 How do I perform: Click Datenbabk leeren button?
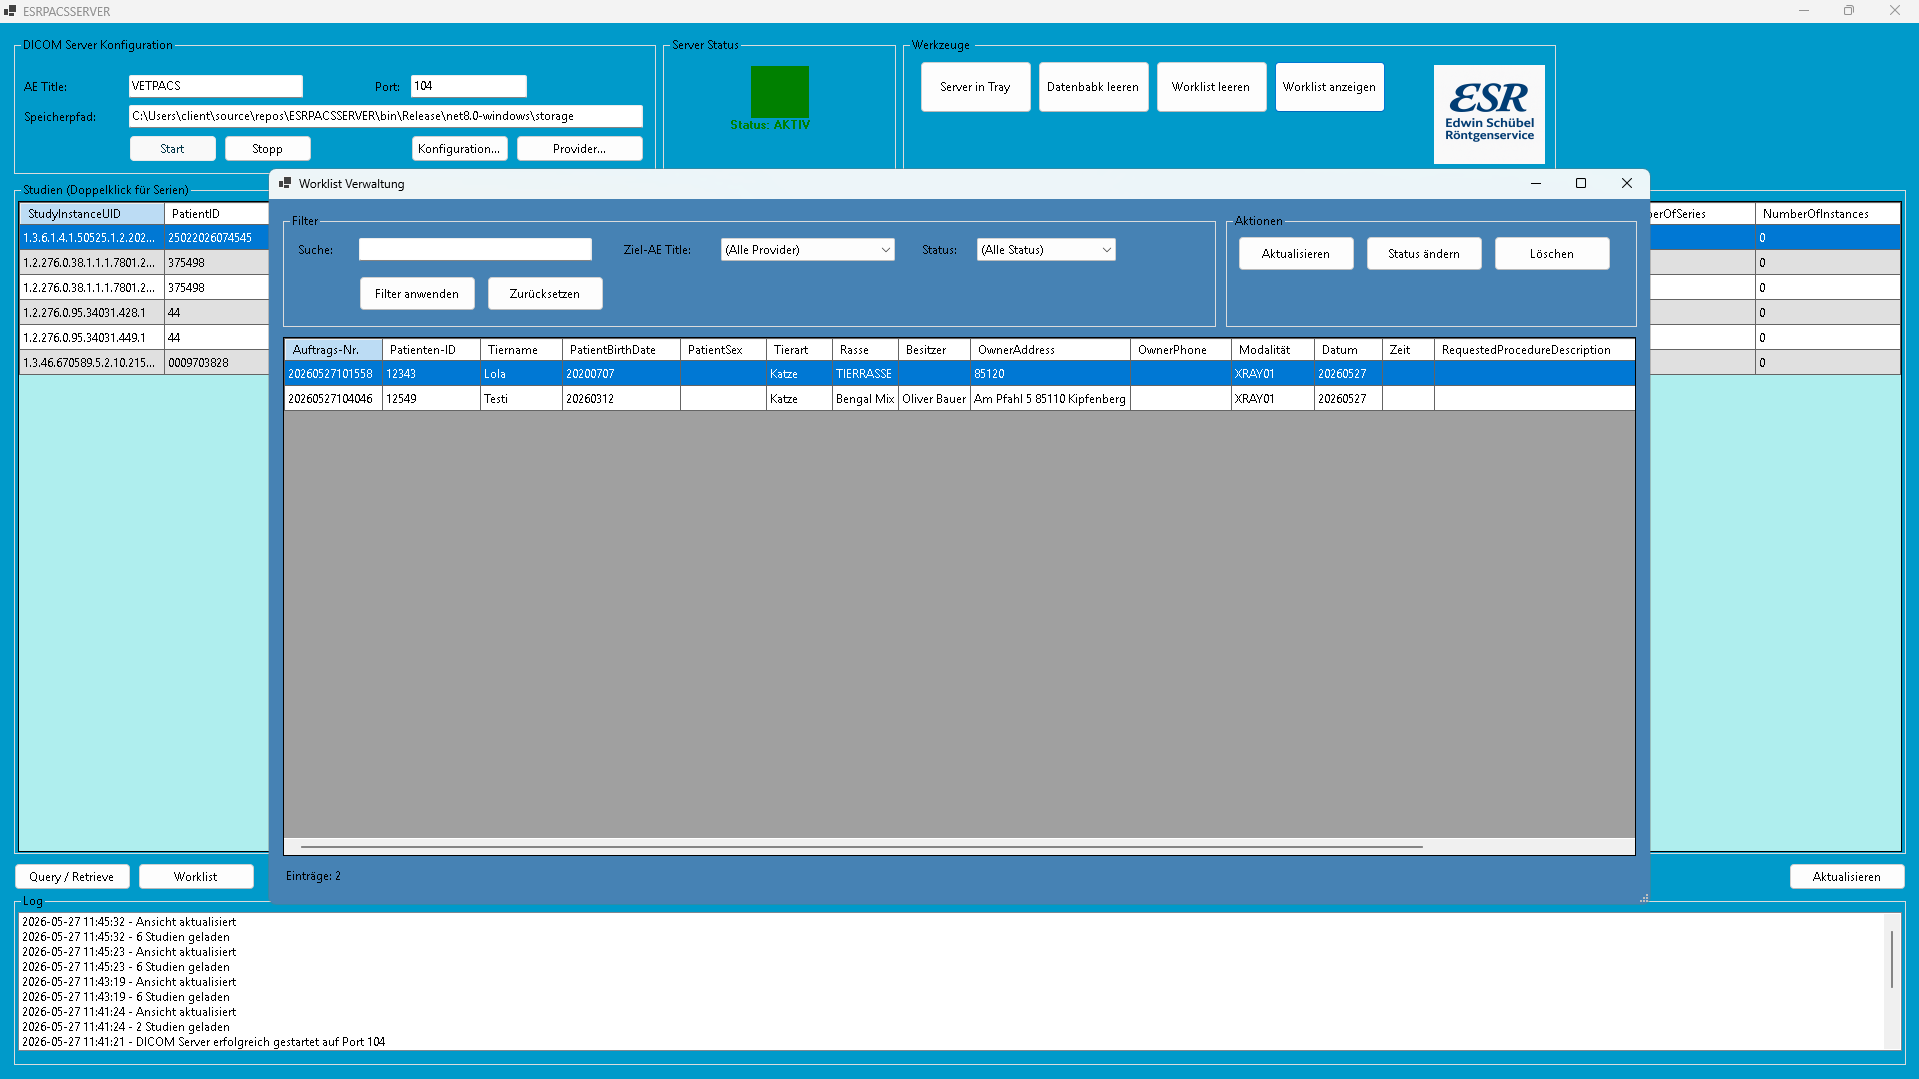1093,87
